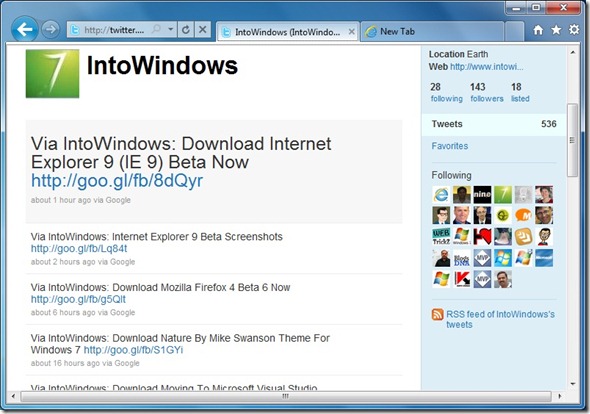Click the vertical scrollbar down arrow
Screen dimensions: 590x414
(573, 384)
